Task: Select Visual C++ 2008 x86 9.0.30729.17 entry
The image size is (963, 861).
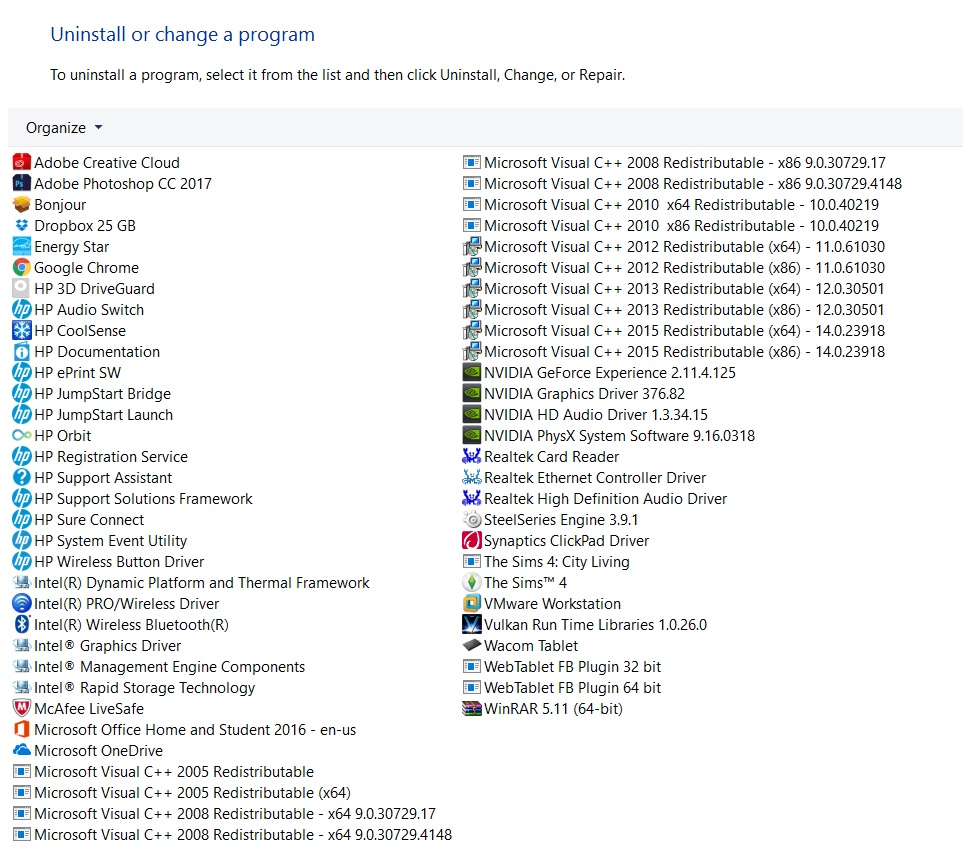Action: point(674,163)
